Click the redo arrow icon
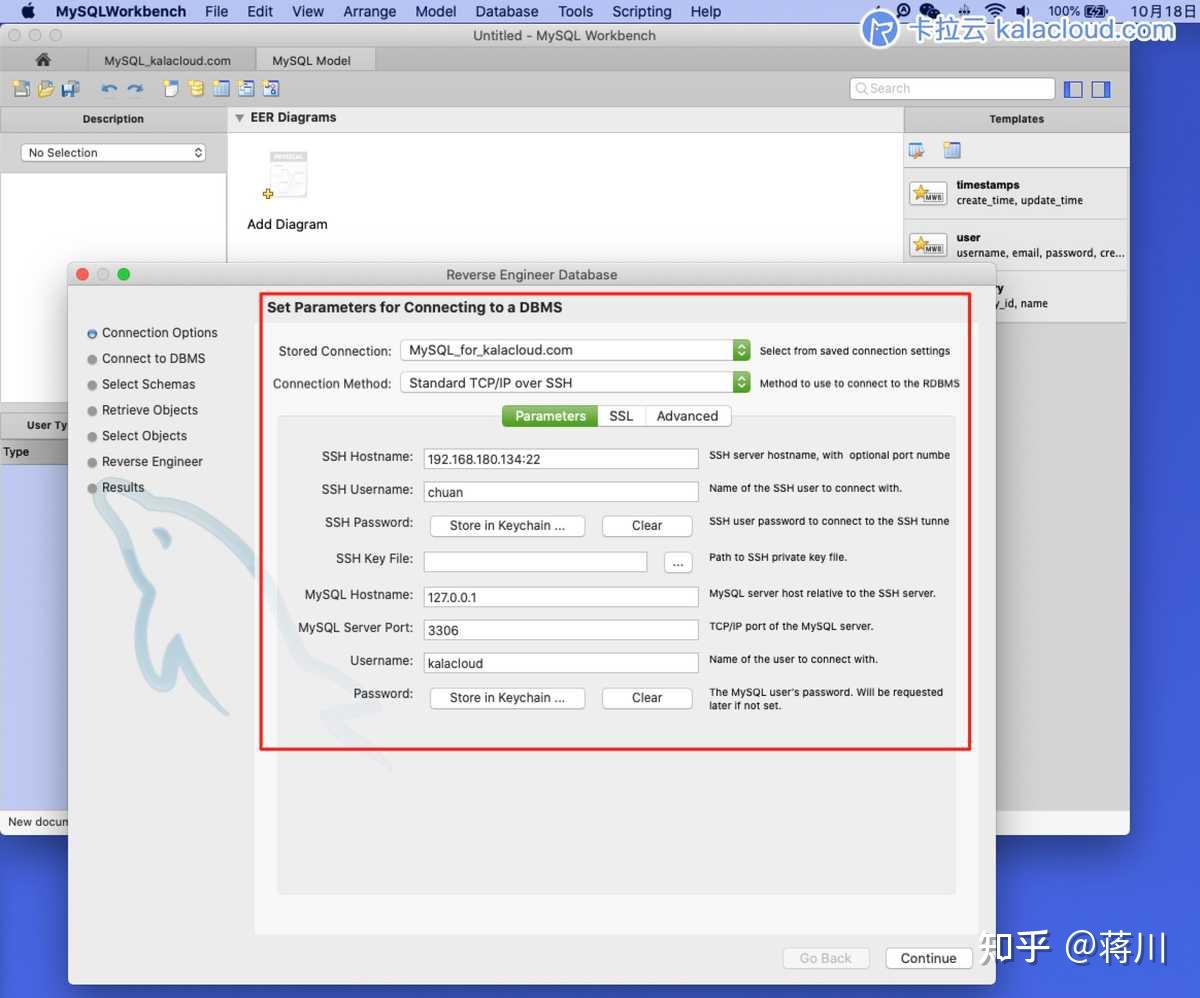Viewport: 1200px width, 998px height. click(135, 89)
